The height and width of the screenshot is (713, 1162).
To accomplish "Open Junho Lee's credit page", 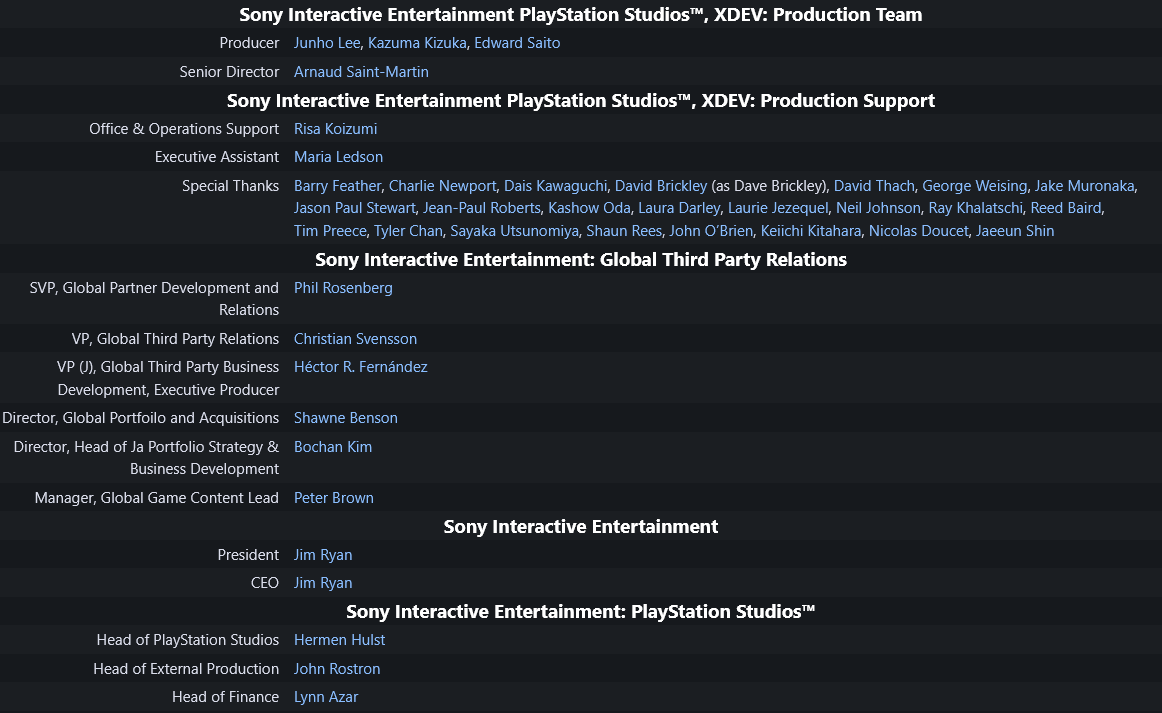I will (327, 43).
